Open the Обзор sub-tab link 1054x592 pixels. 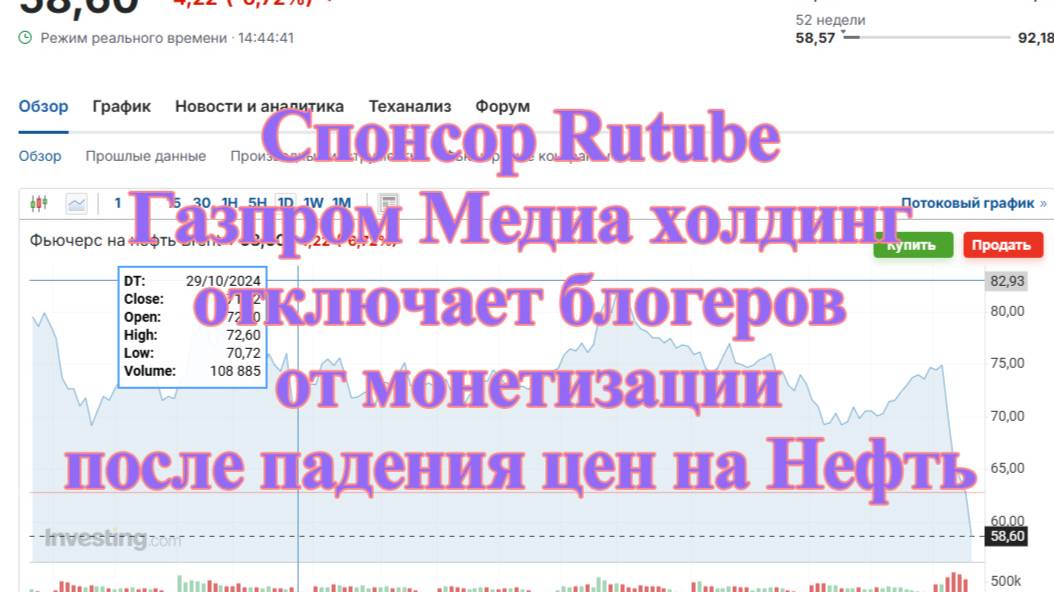40,156
